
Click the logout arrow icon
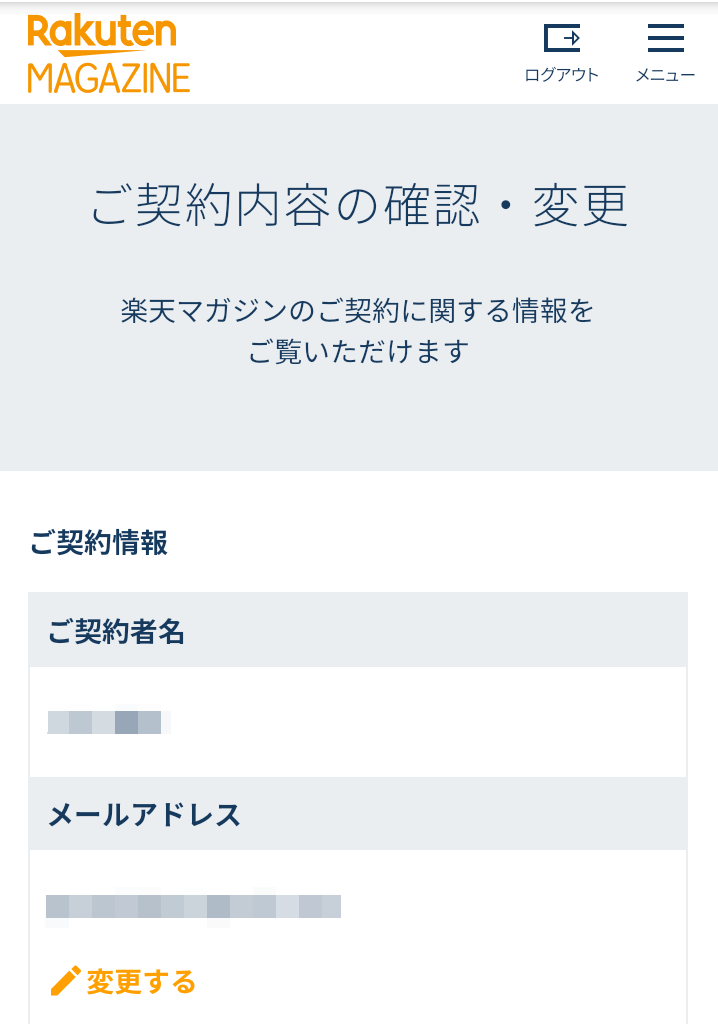coord(562,38)
